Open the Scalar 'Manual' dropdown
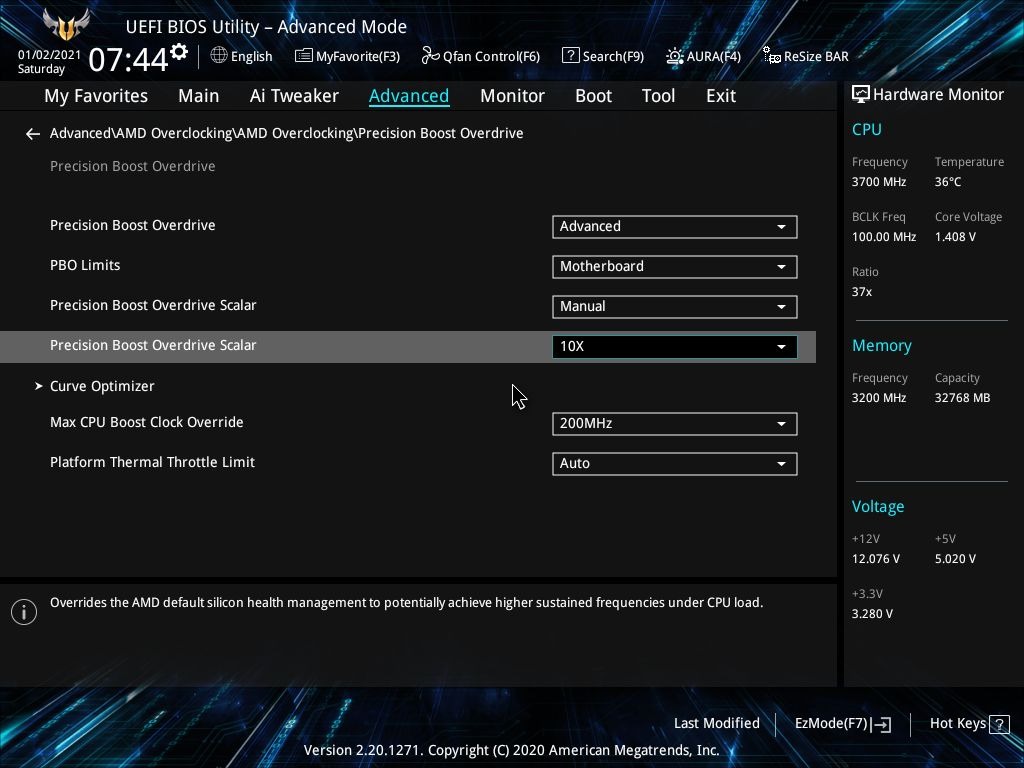 coord(675,306)
